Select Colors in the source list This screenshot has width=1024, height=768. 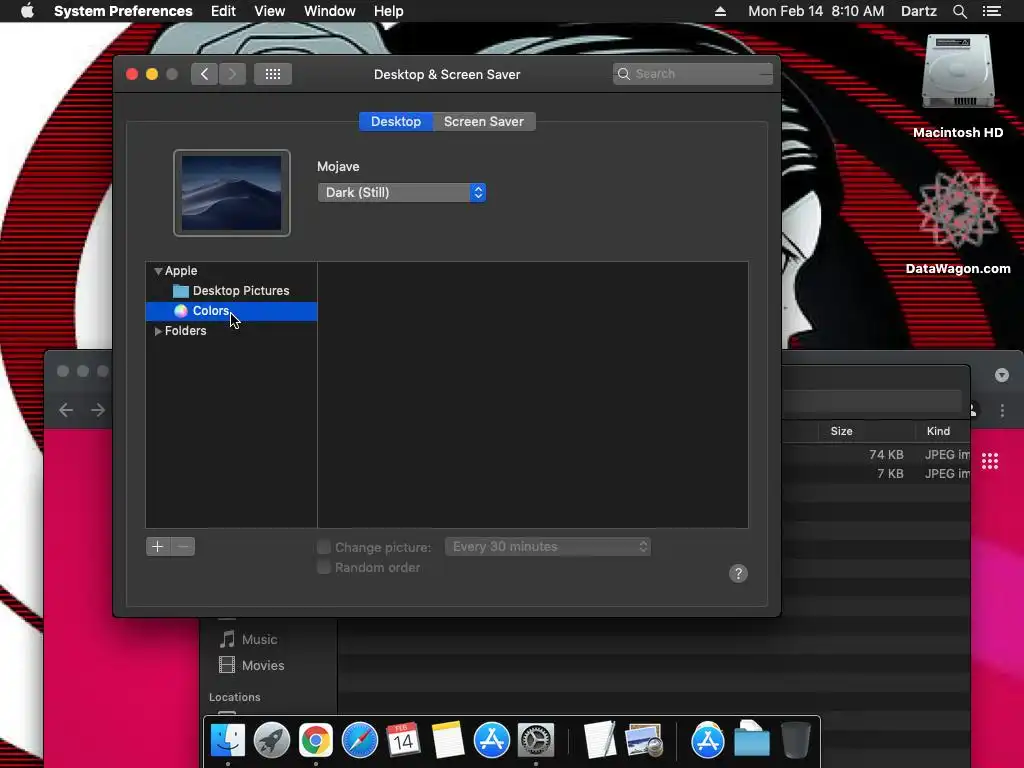(232, 311)
